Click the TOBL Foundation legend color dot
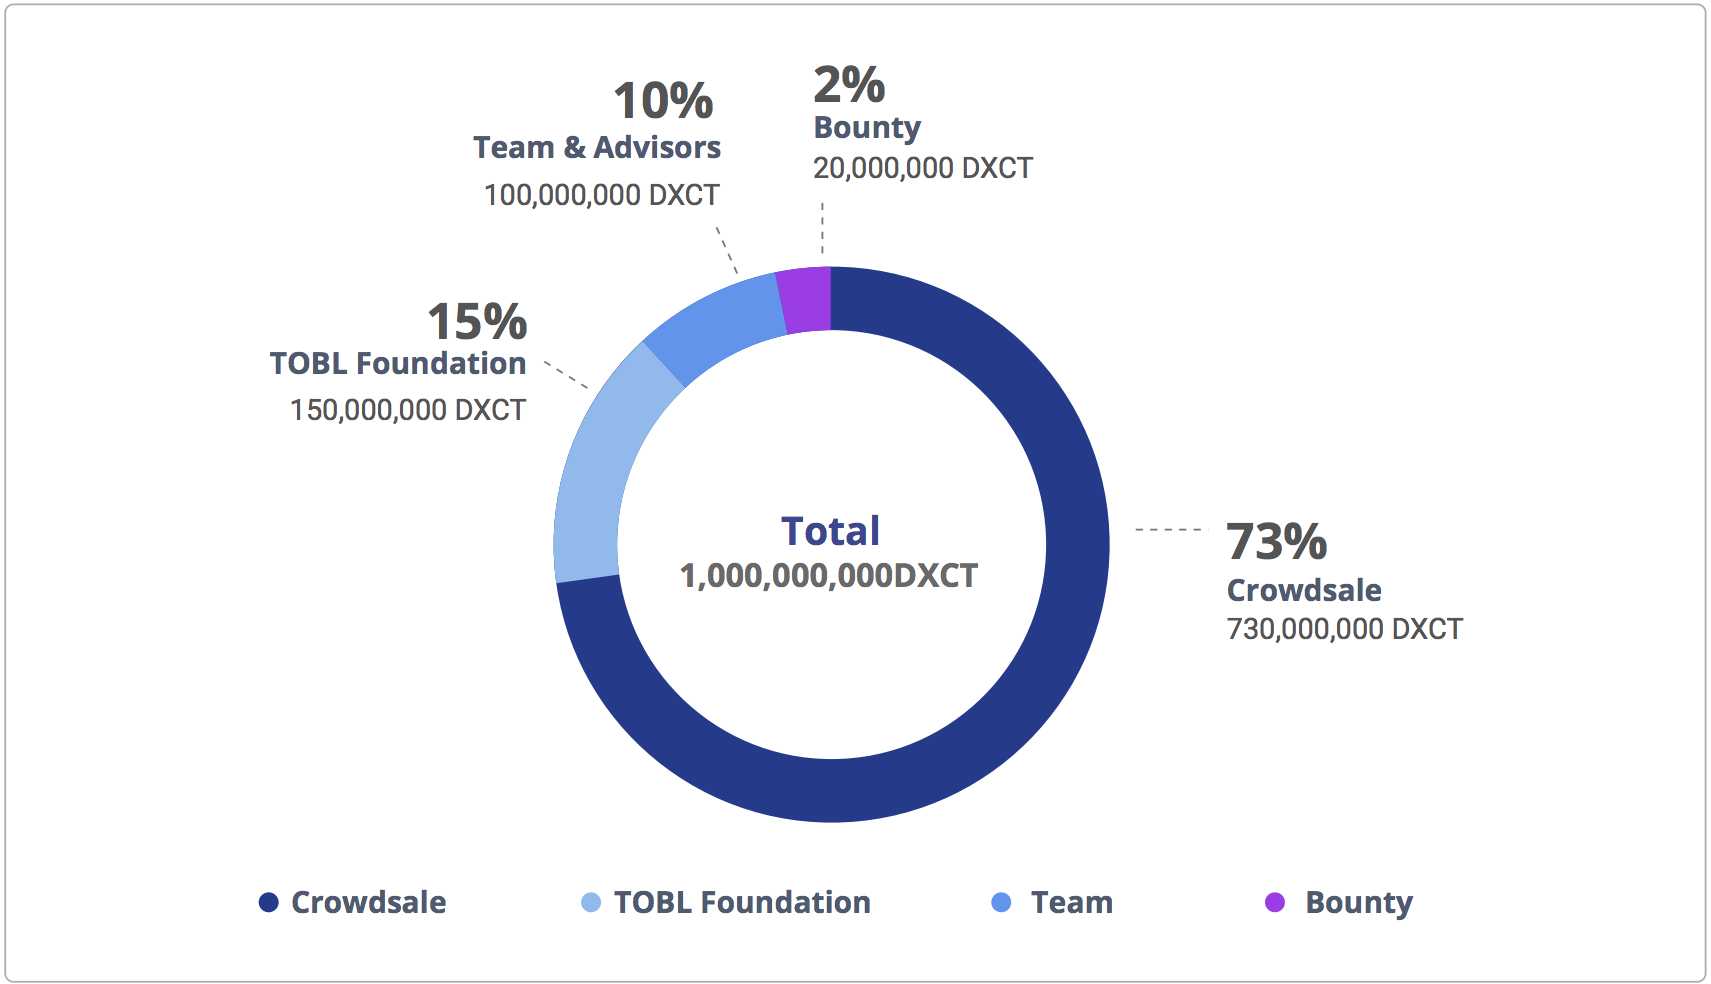 591,902
